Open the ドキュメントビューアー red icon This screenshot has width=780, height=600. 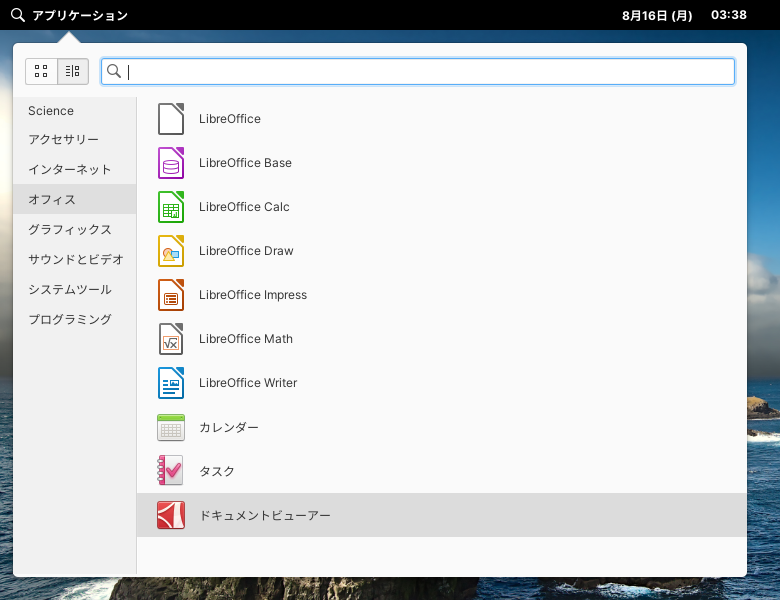[171, 515]
